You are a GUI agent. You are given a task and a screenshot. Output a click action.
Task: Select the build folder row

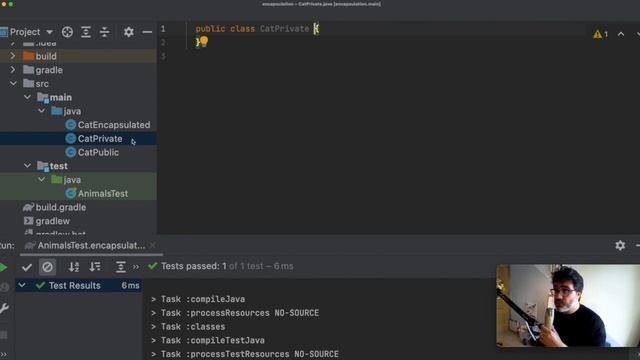point(78,56)
